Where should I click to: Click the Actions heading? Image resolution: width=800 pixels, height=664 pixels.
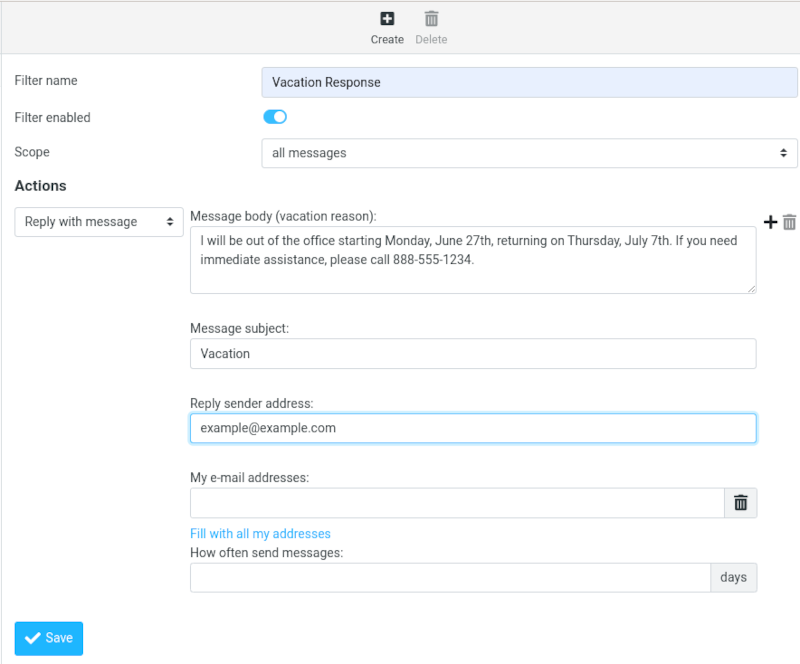click(40, 186)
